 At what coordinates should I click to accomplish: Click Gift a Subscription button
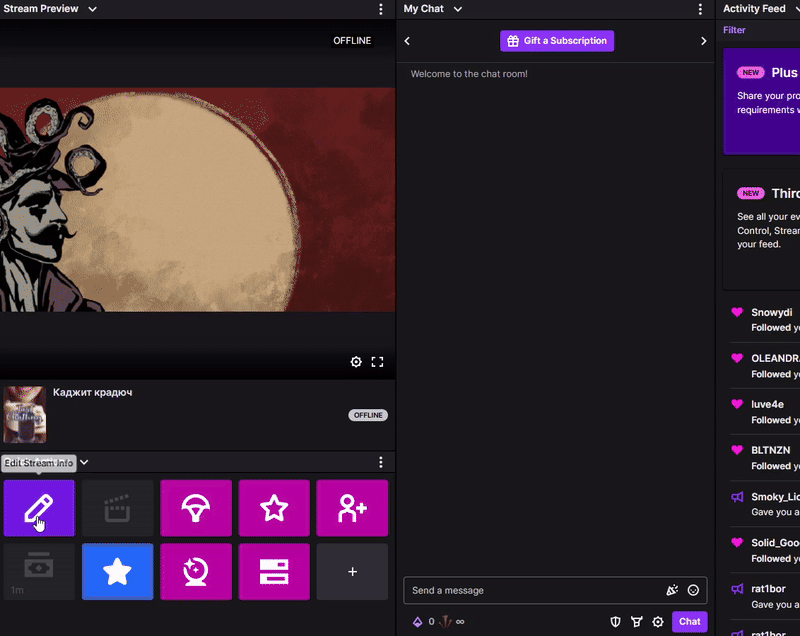(x=557, y=41)
